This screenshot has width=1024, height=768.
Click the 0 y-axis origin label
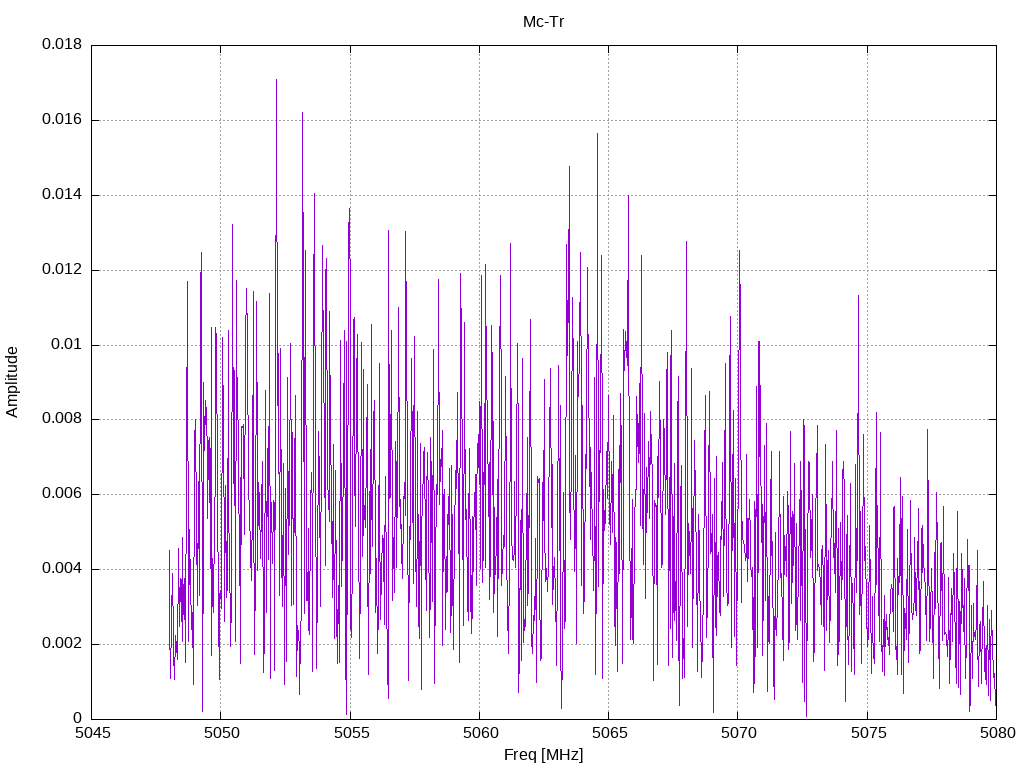(78, 718)
